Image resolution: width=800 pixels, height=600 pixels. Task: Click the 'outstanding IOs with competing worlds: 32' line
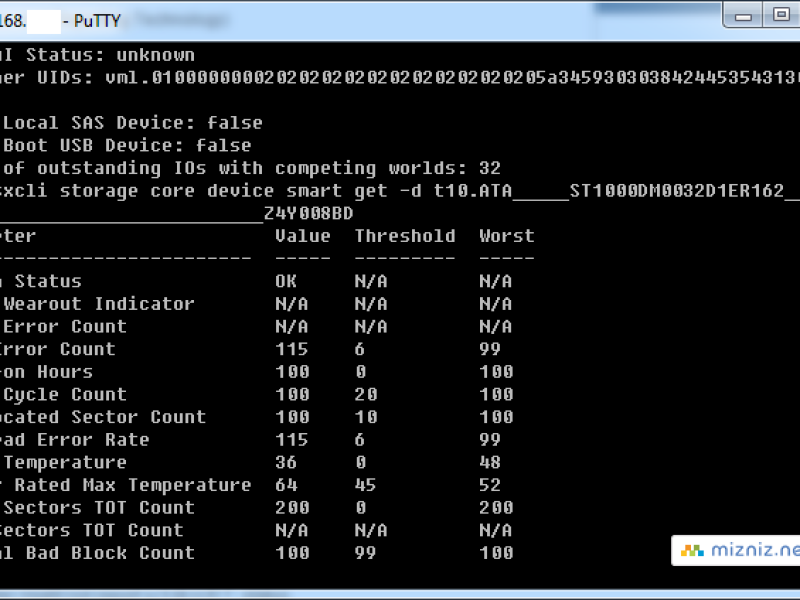[250, 168]
